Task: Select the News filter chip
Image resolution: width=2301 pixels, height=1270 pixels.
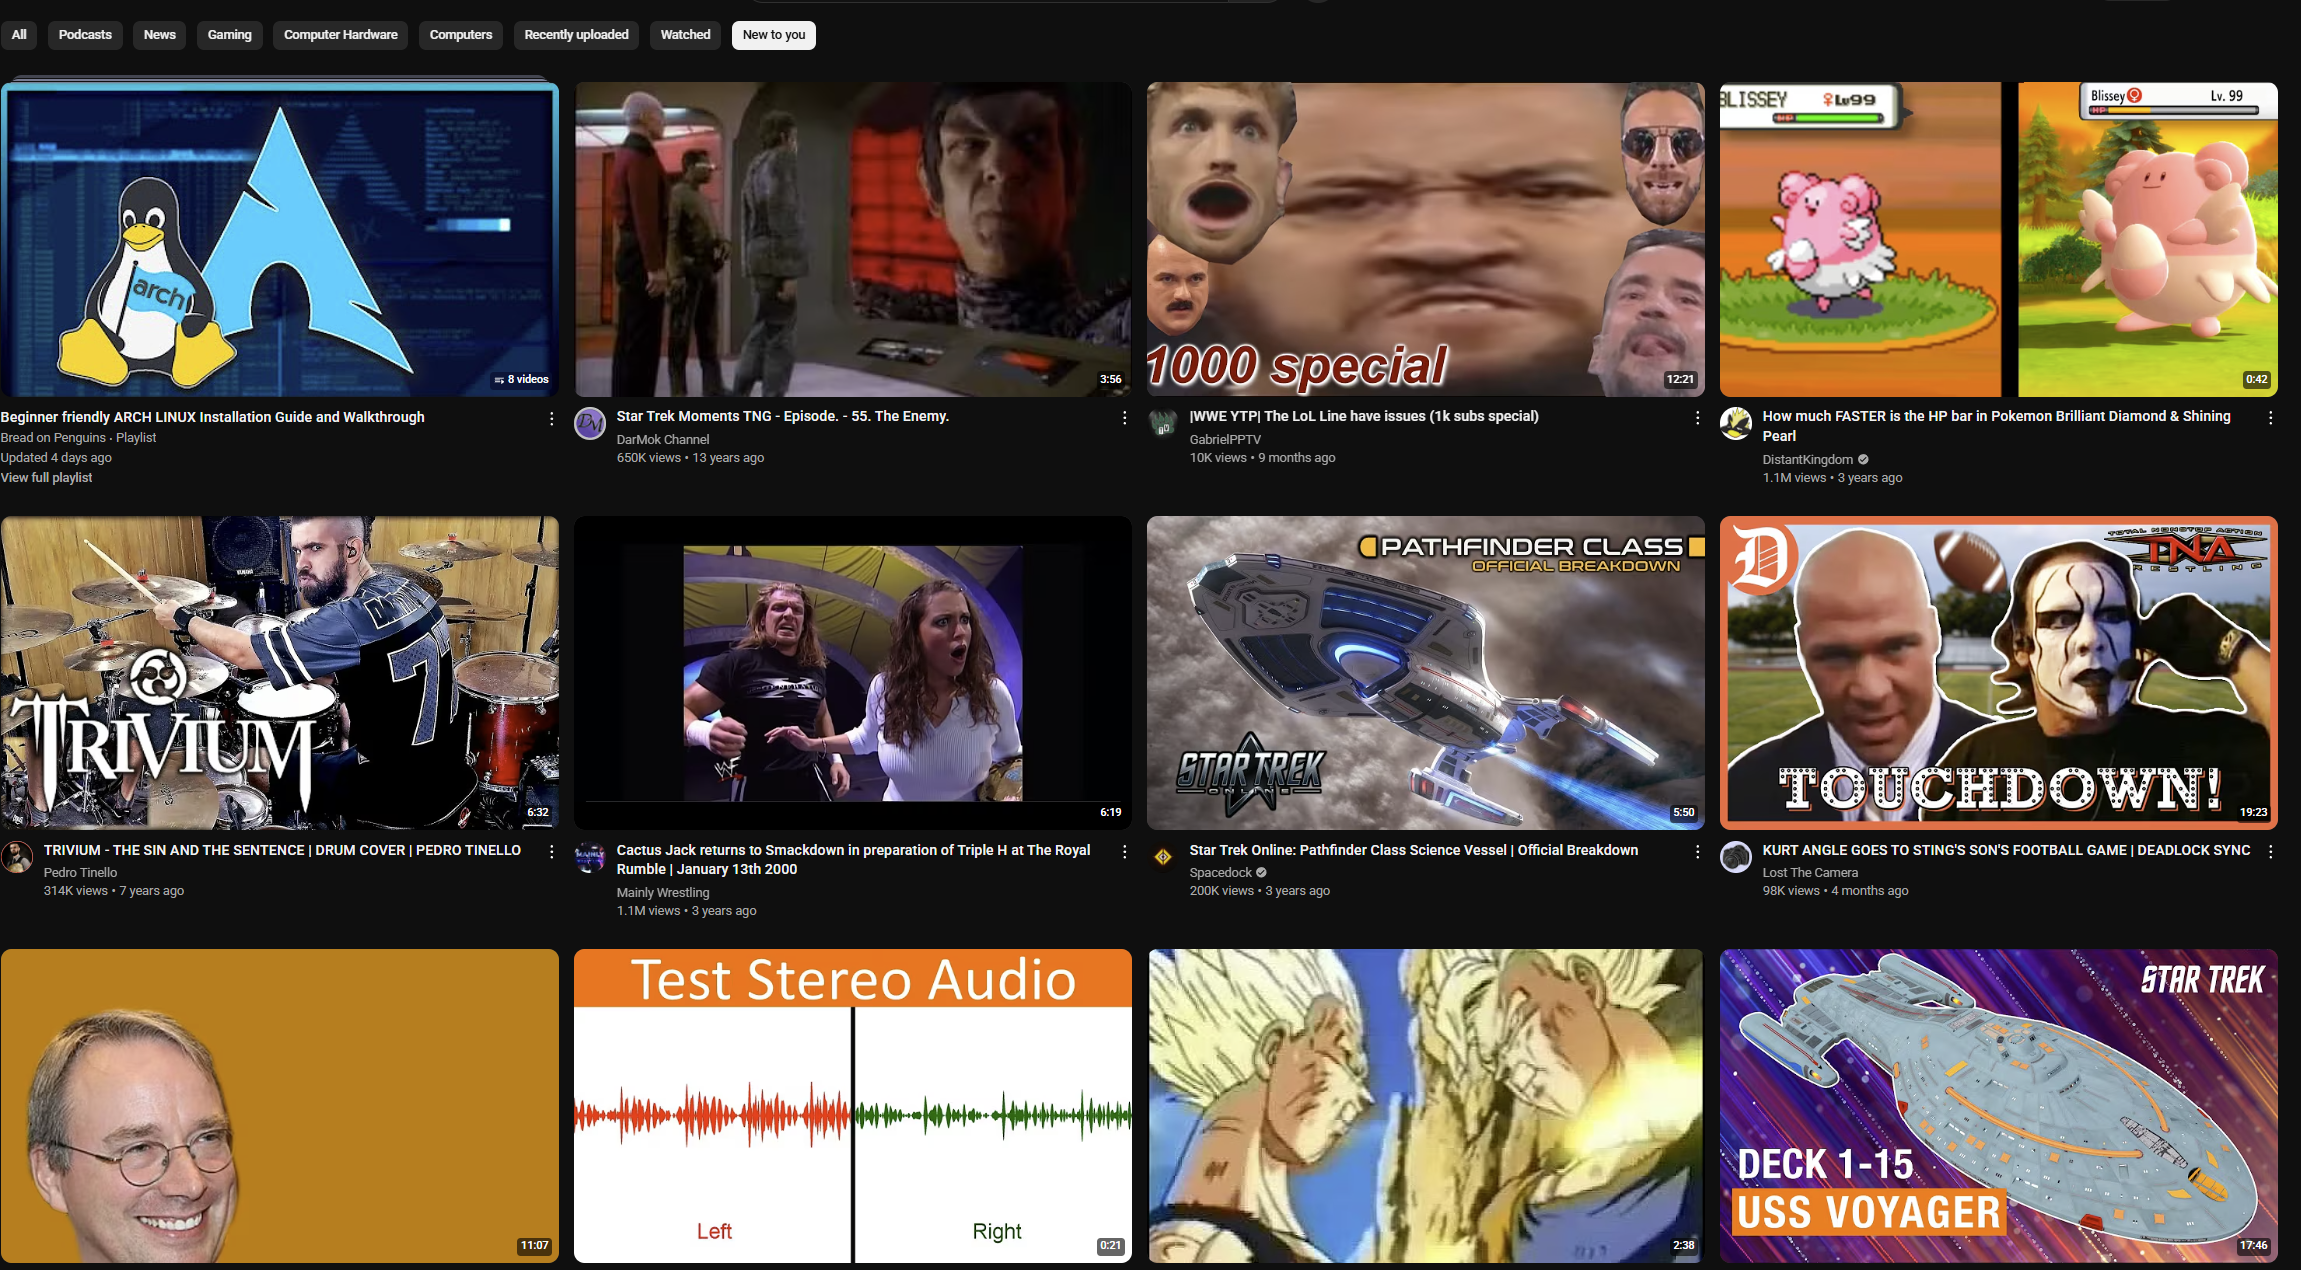Action: (x=159, y=35)
